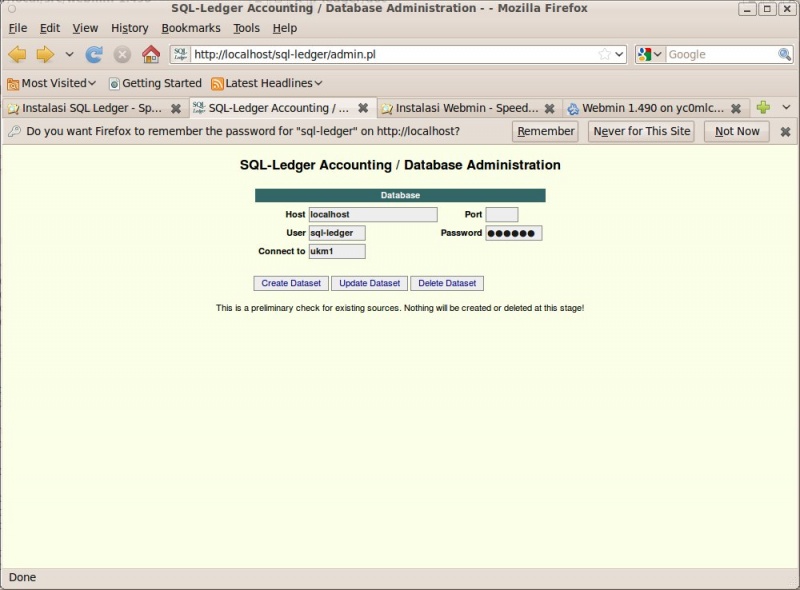The image size is (800, 590).
Task: Open a new tab with the green plus icon
Action: [764, 106]
